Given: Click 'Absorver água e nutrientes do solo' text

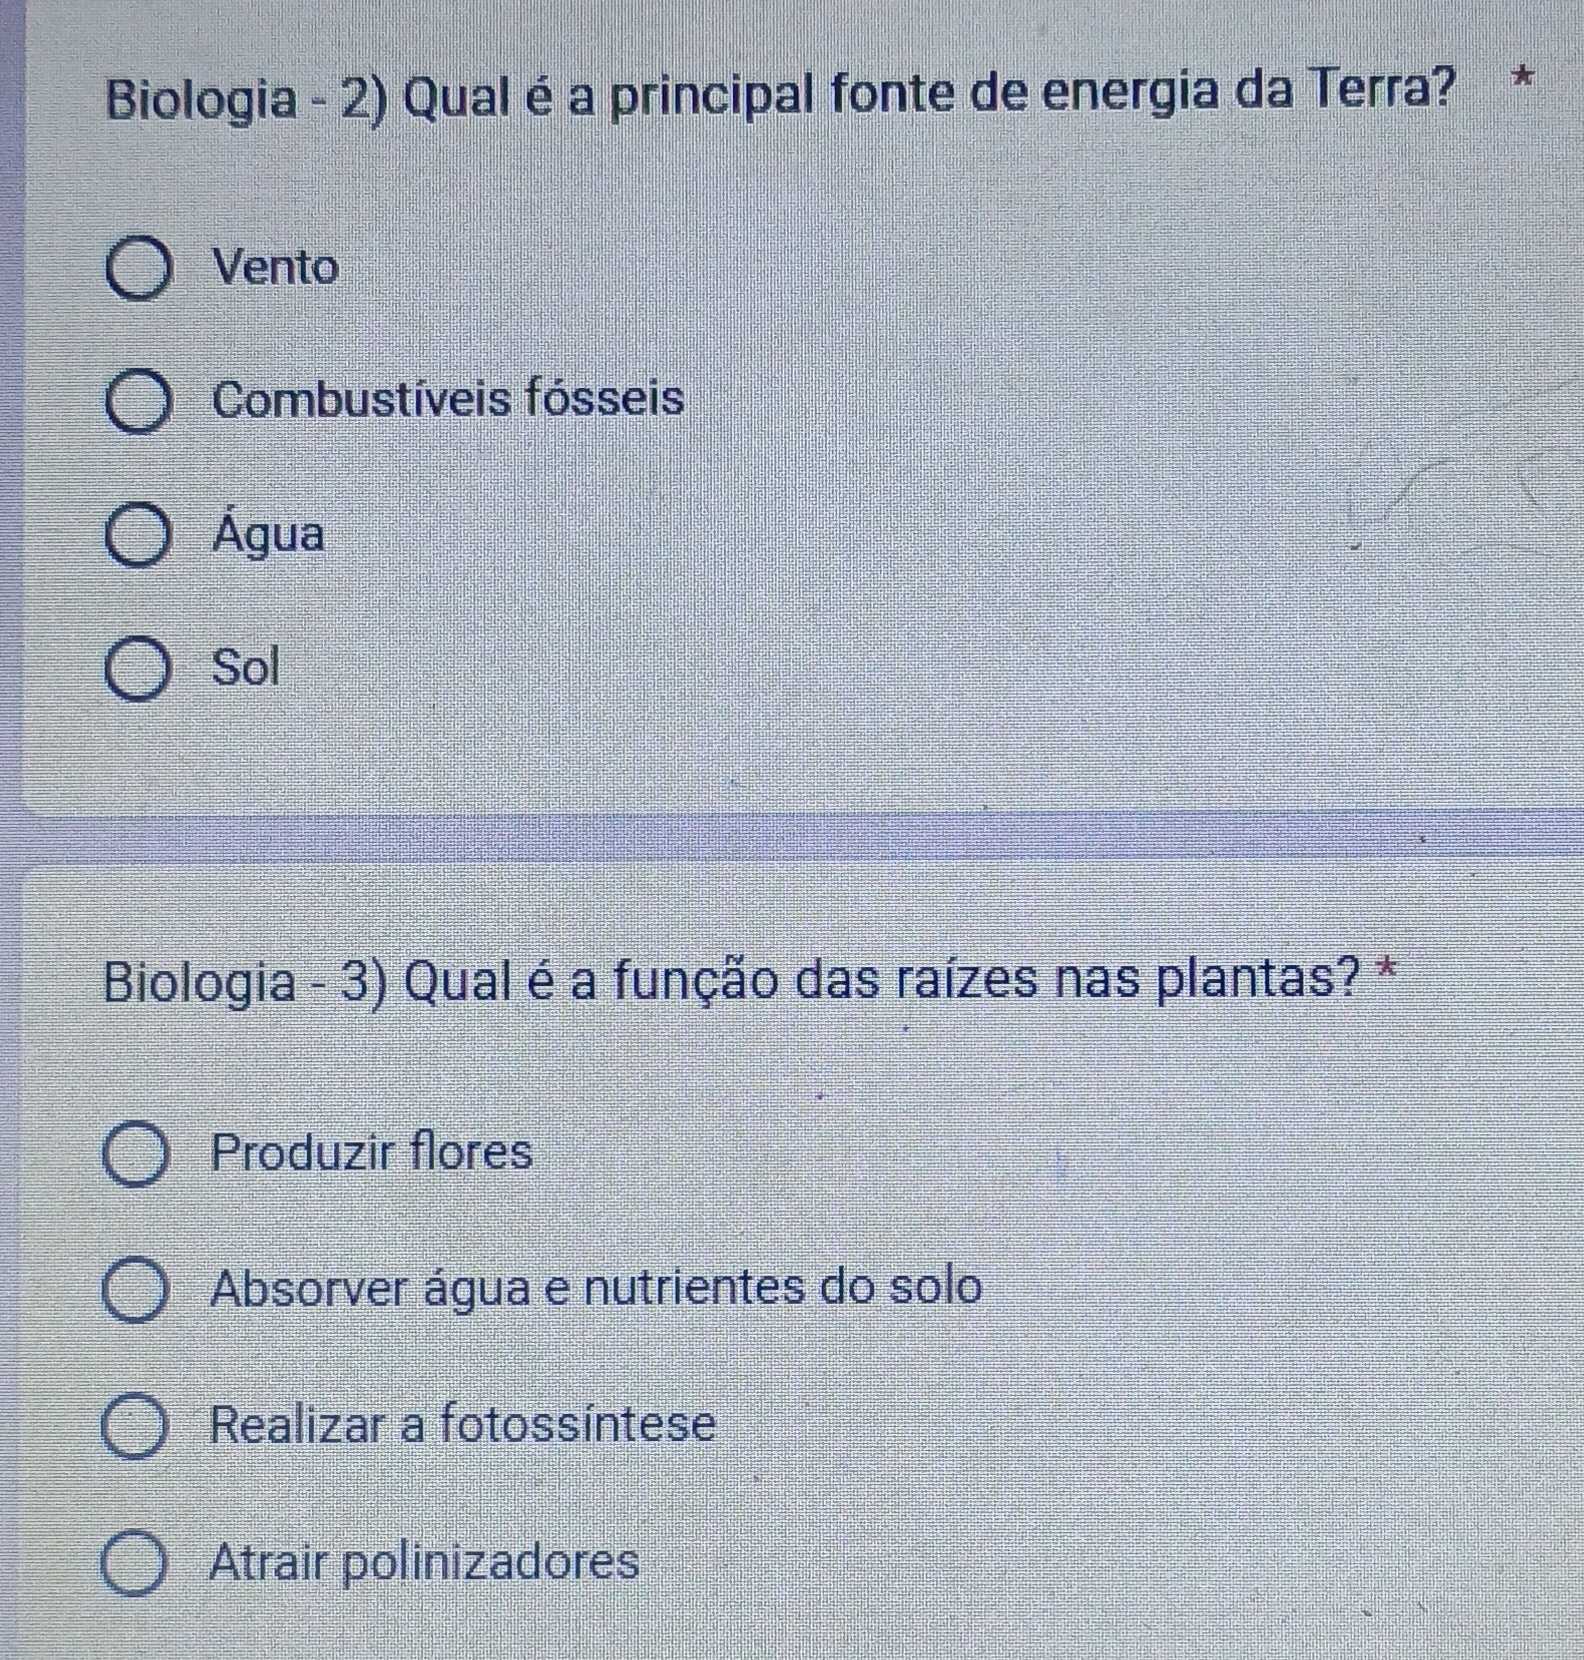Looking at the screenshot, I should 597,1287.
